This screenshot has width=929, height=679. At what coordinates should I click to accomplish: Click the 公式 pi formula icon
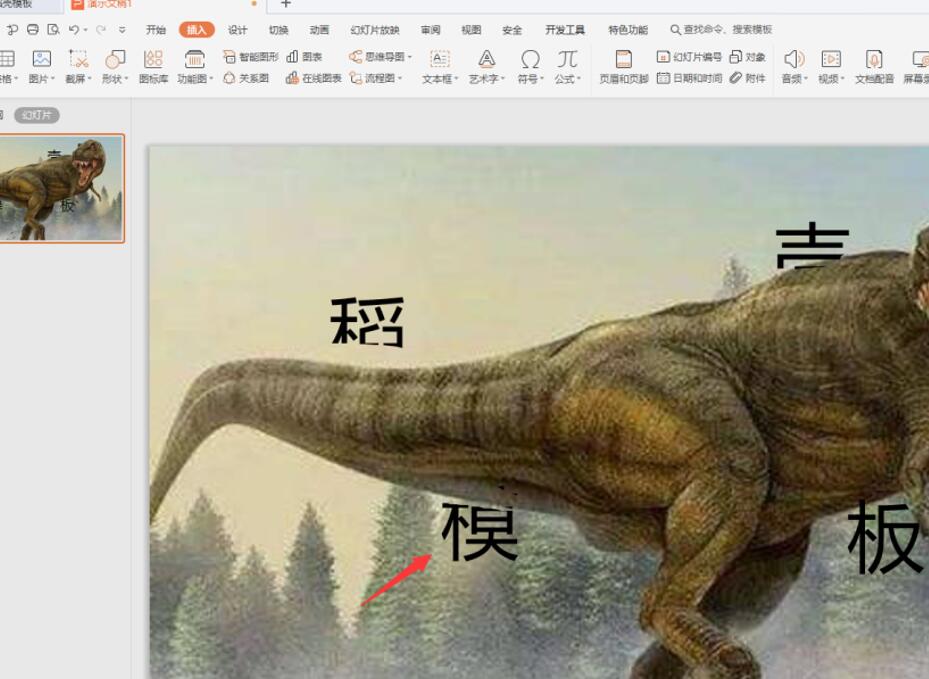pyautogui.click(x=567, y=59)
